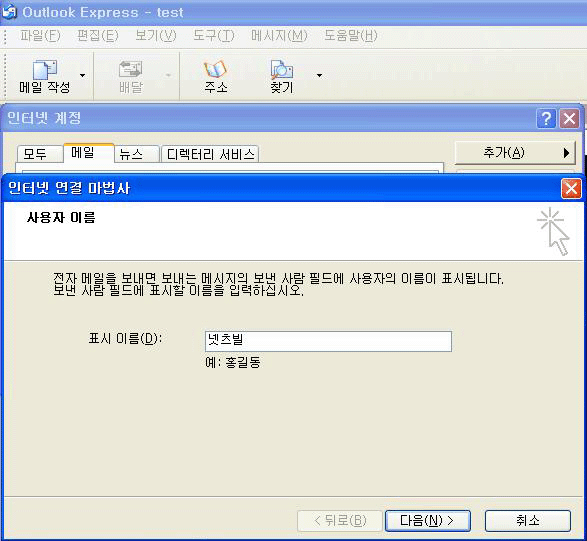Expand the 메일 작성 dropdown arrow
The width and height of the screenshot is (587, 541).
[82, 76]
